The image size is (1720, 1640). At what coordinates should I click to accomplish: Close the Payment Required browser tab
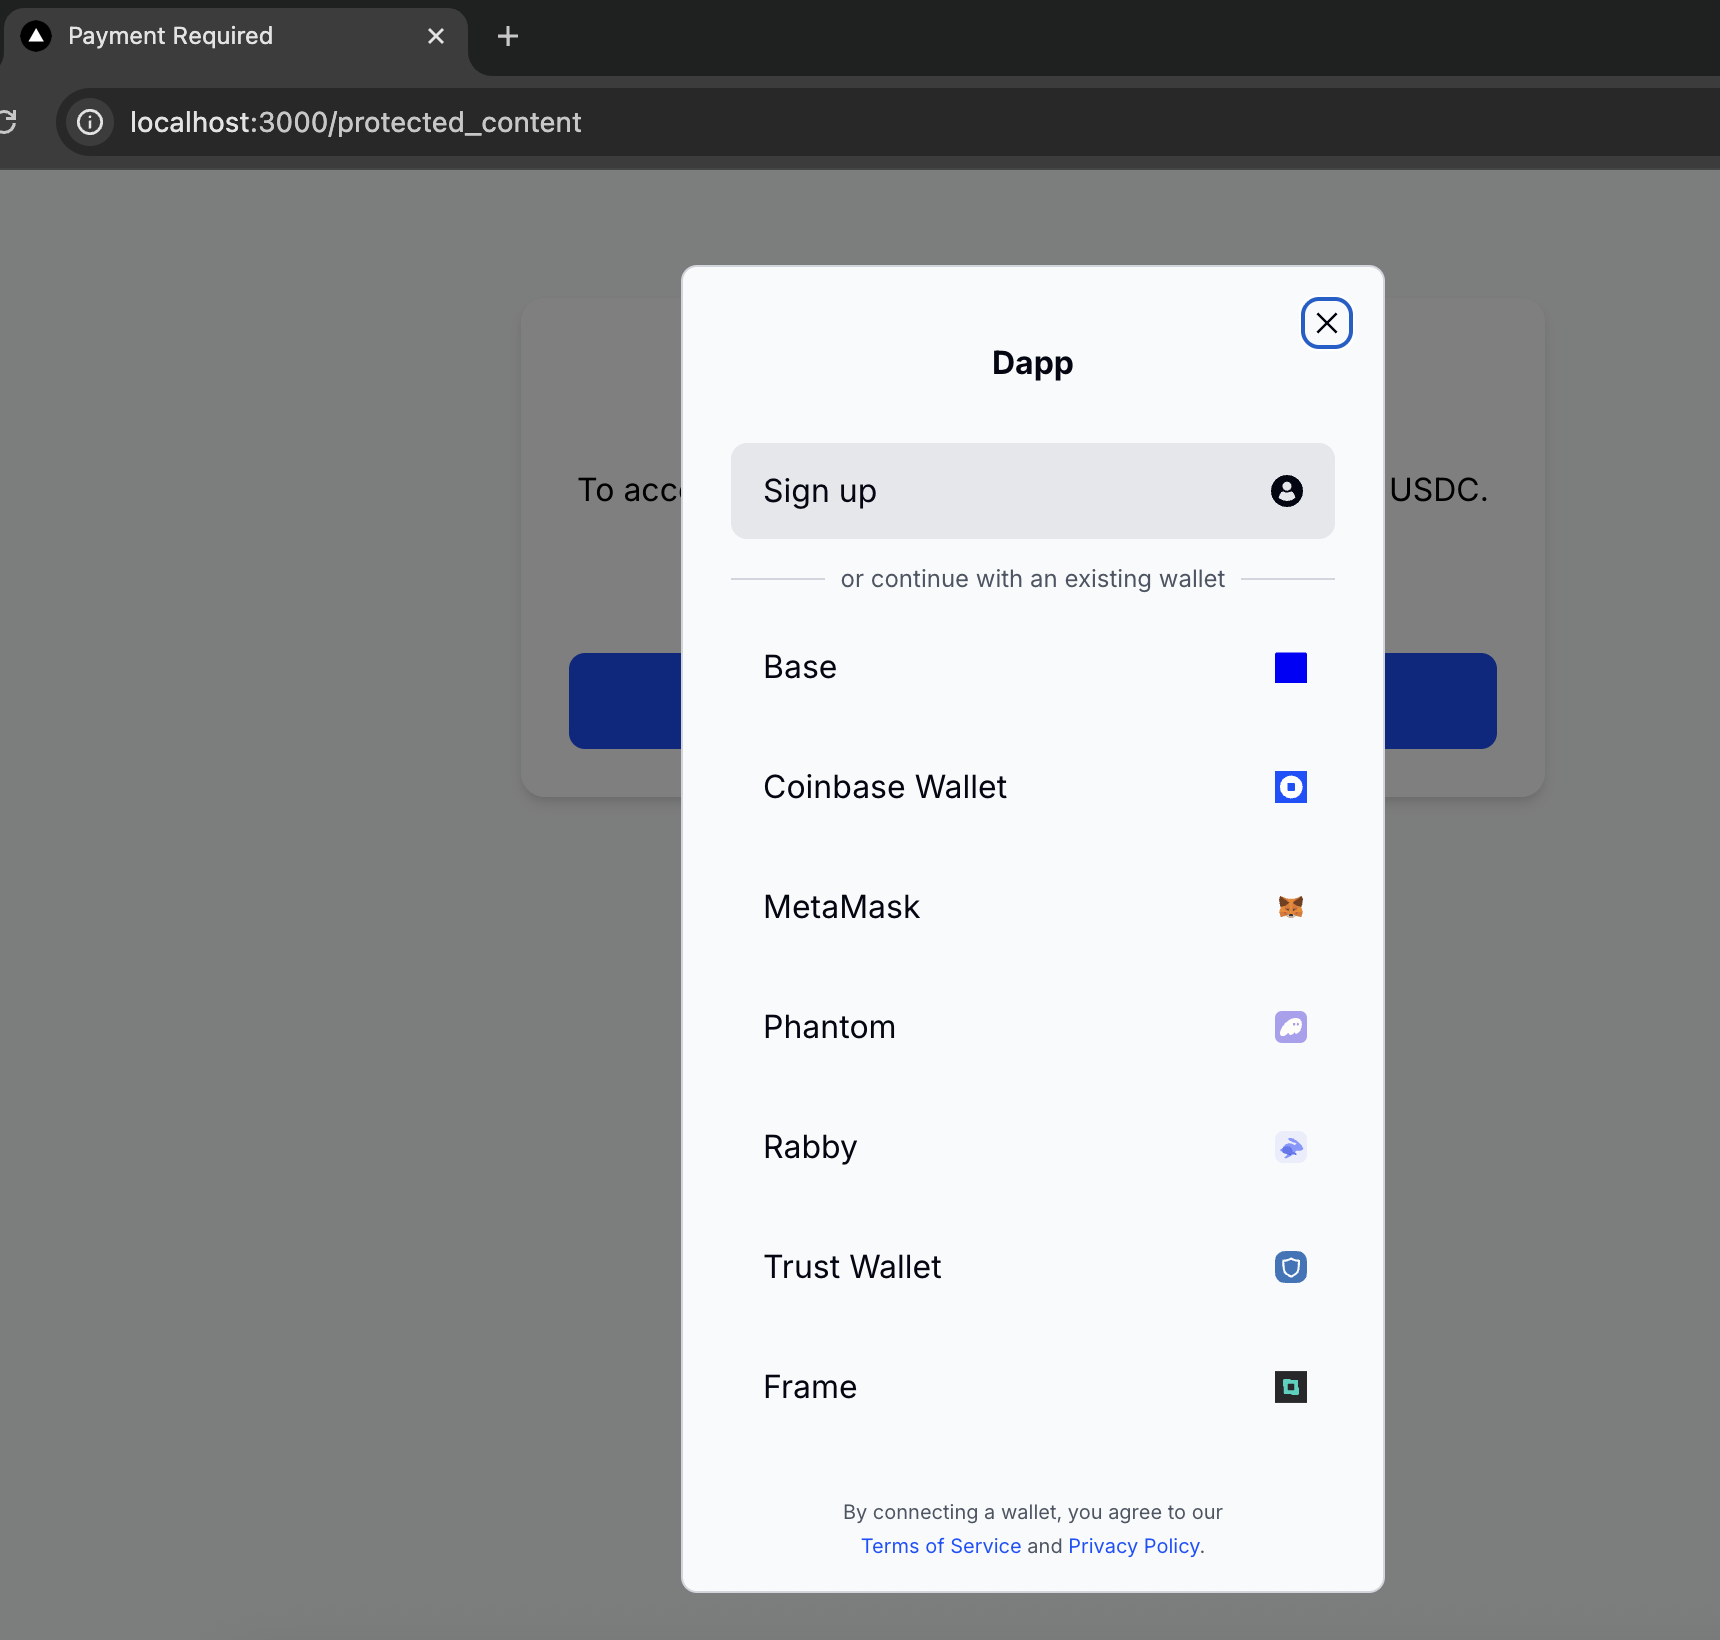click(436, 36)
